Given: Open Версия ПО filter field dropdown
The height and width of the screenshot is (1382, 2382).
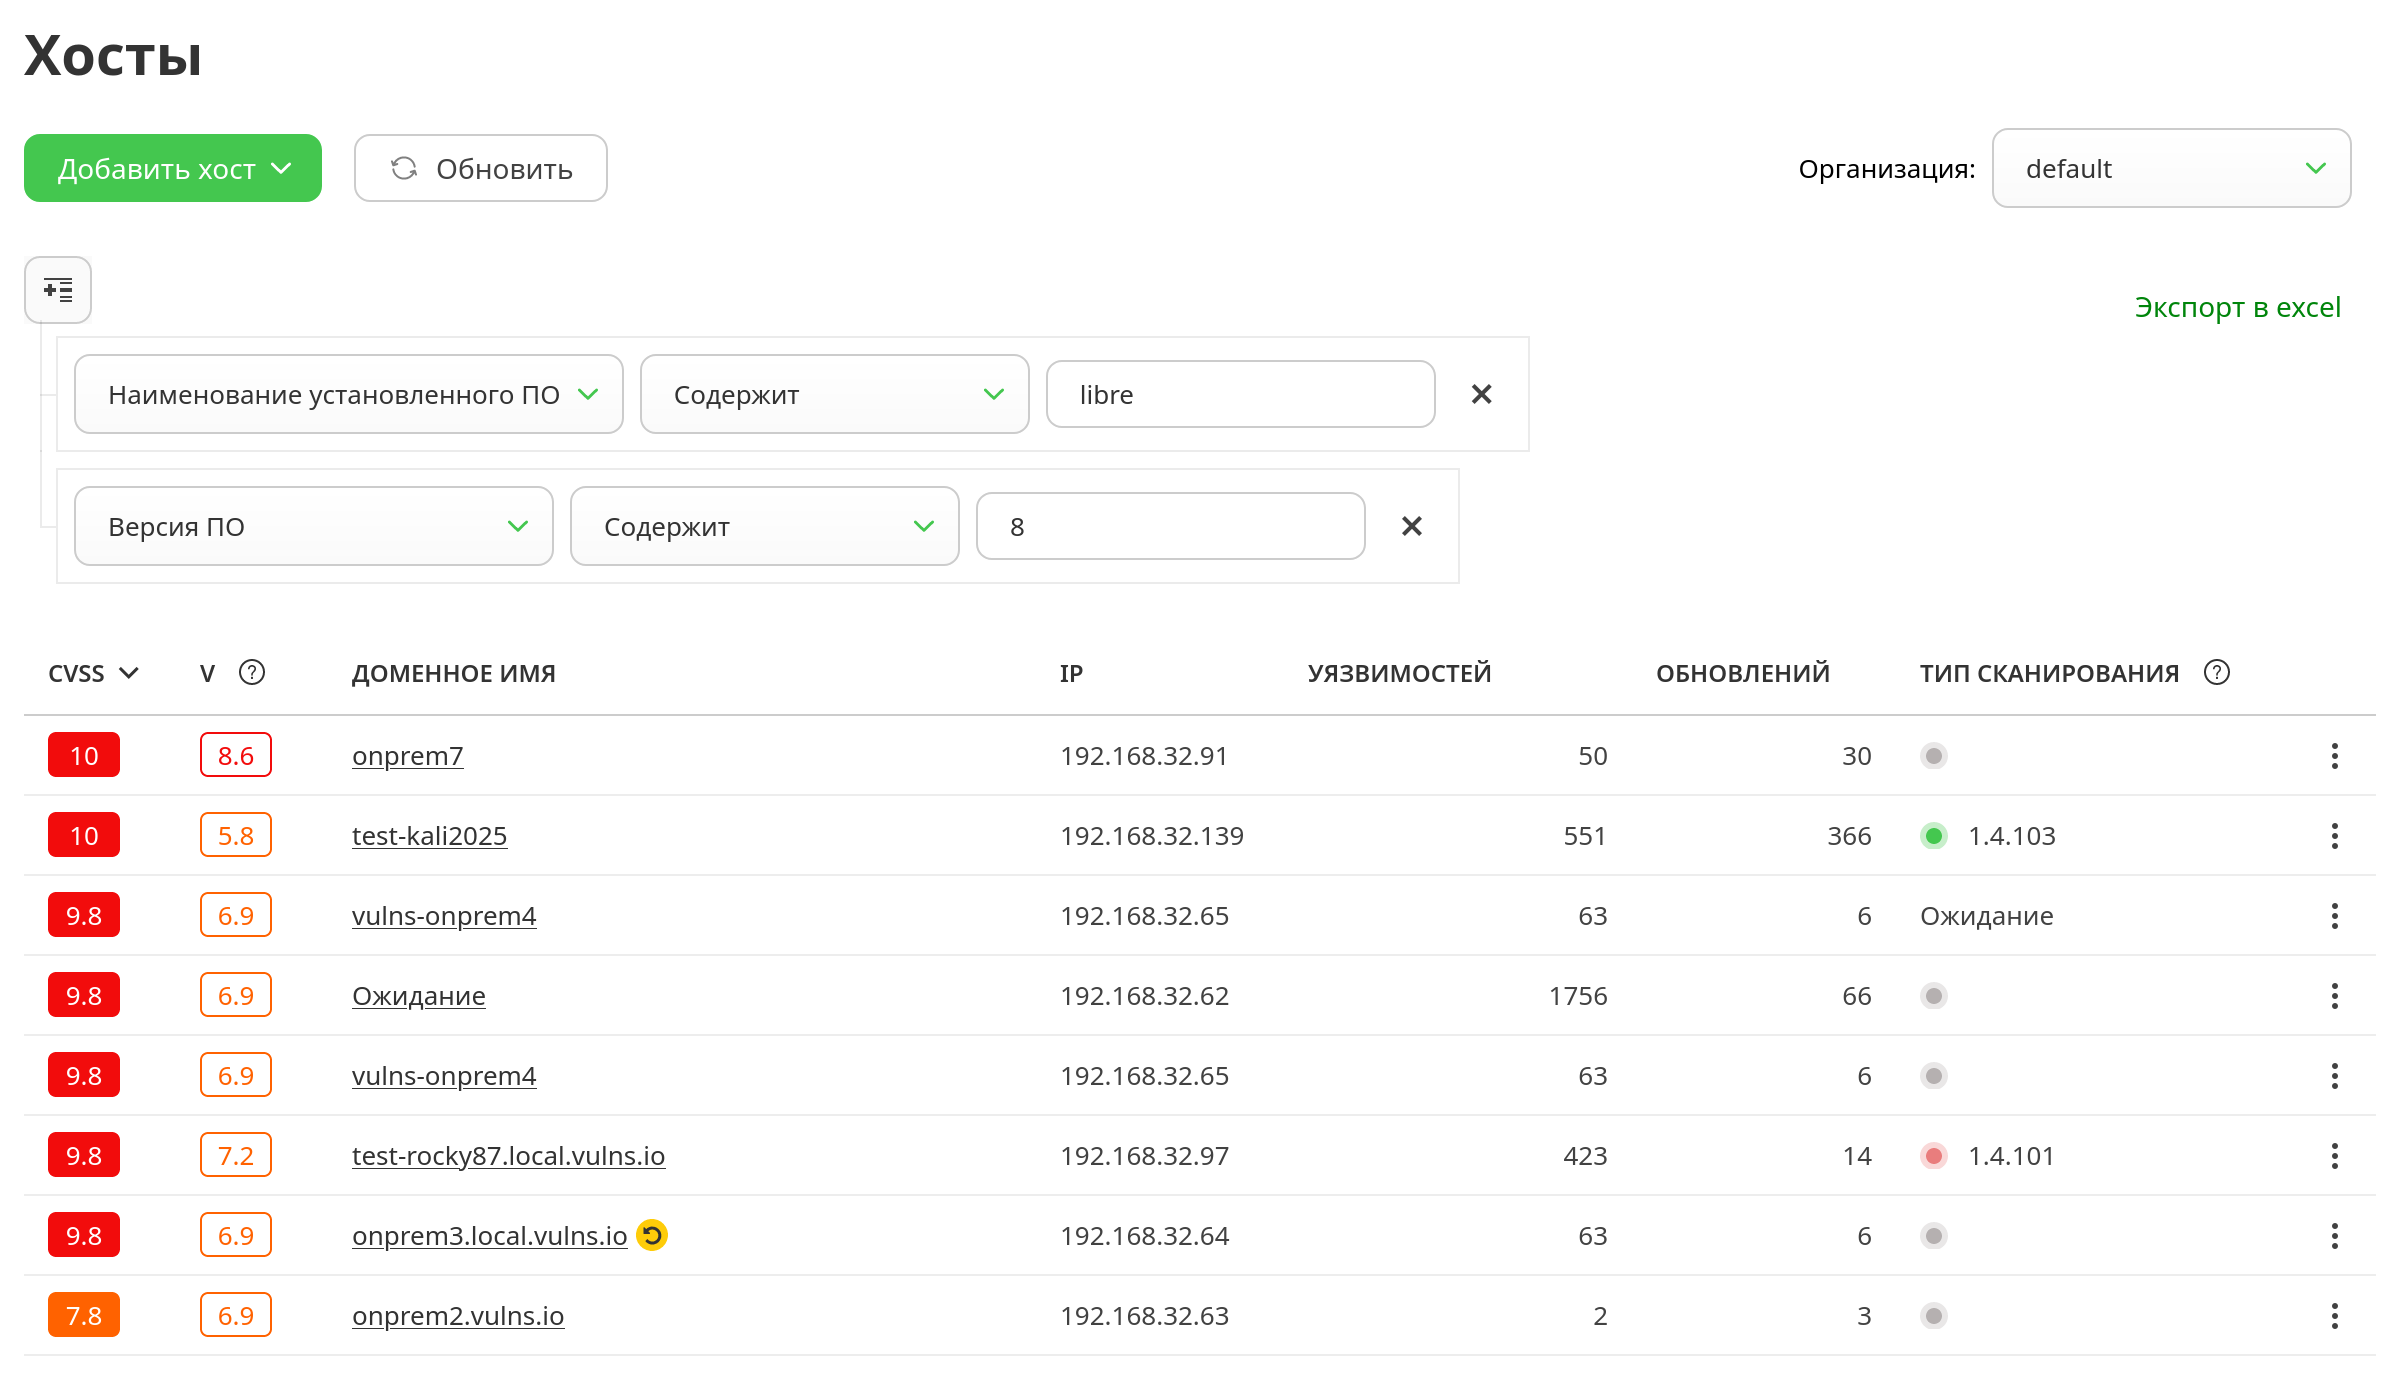Looking at the screenshot, I should click(x=313, y=526).
